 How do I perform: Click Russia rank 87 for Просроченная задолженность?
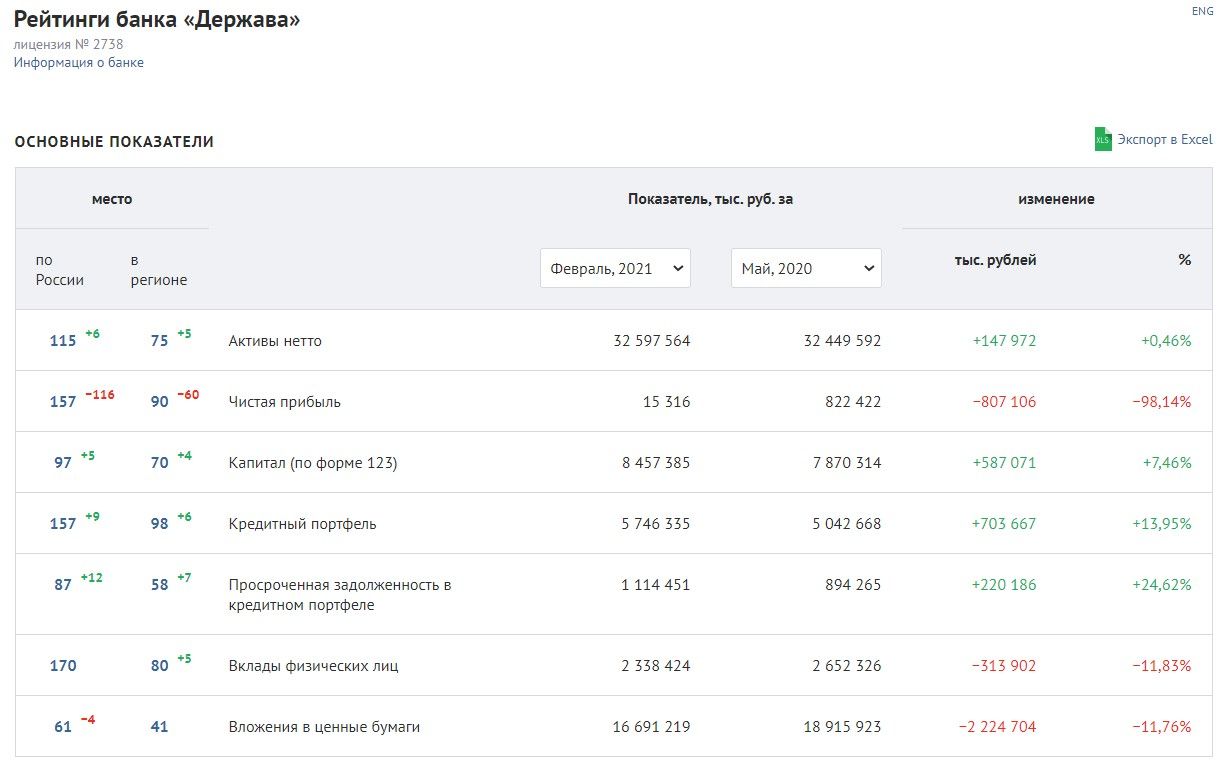coord(63,585)
